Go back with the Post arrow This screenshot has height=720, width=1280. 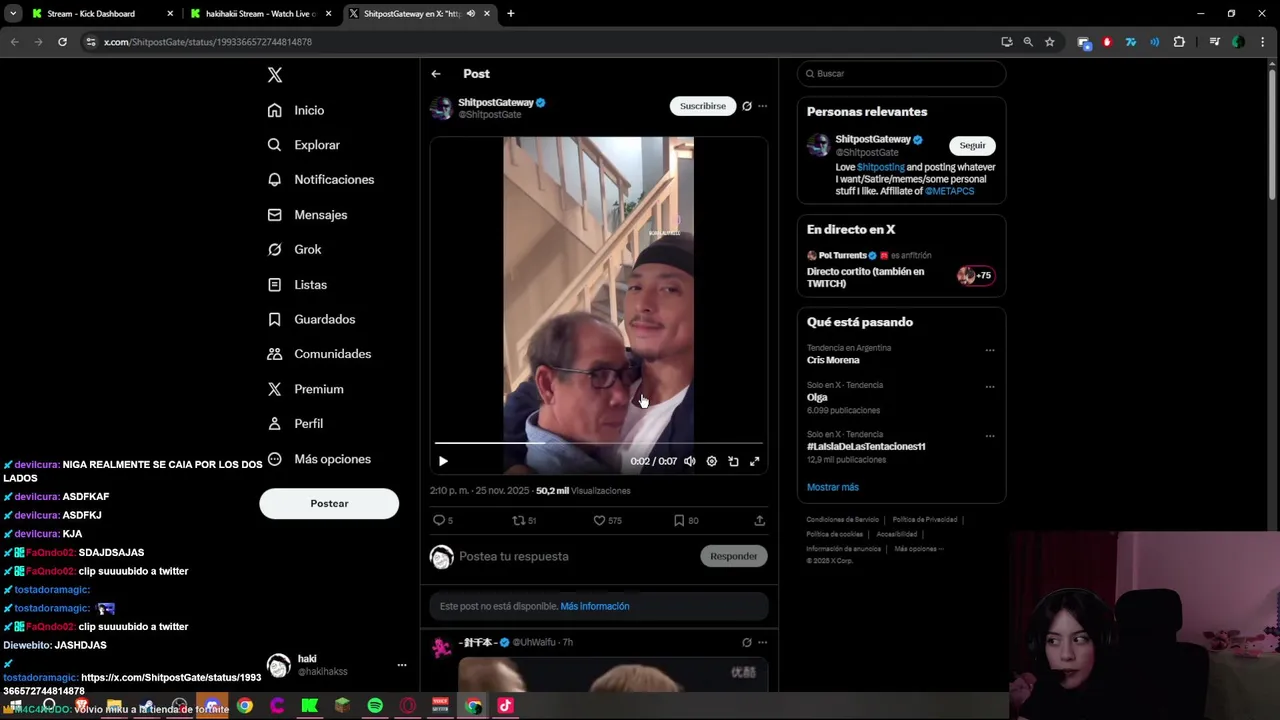(436, 74)
